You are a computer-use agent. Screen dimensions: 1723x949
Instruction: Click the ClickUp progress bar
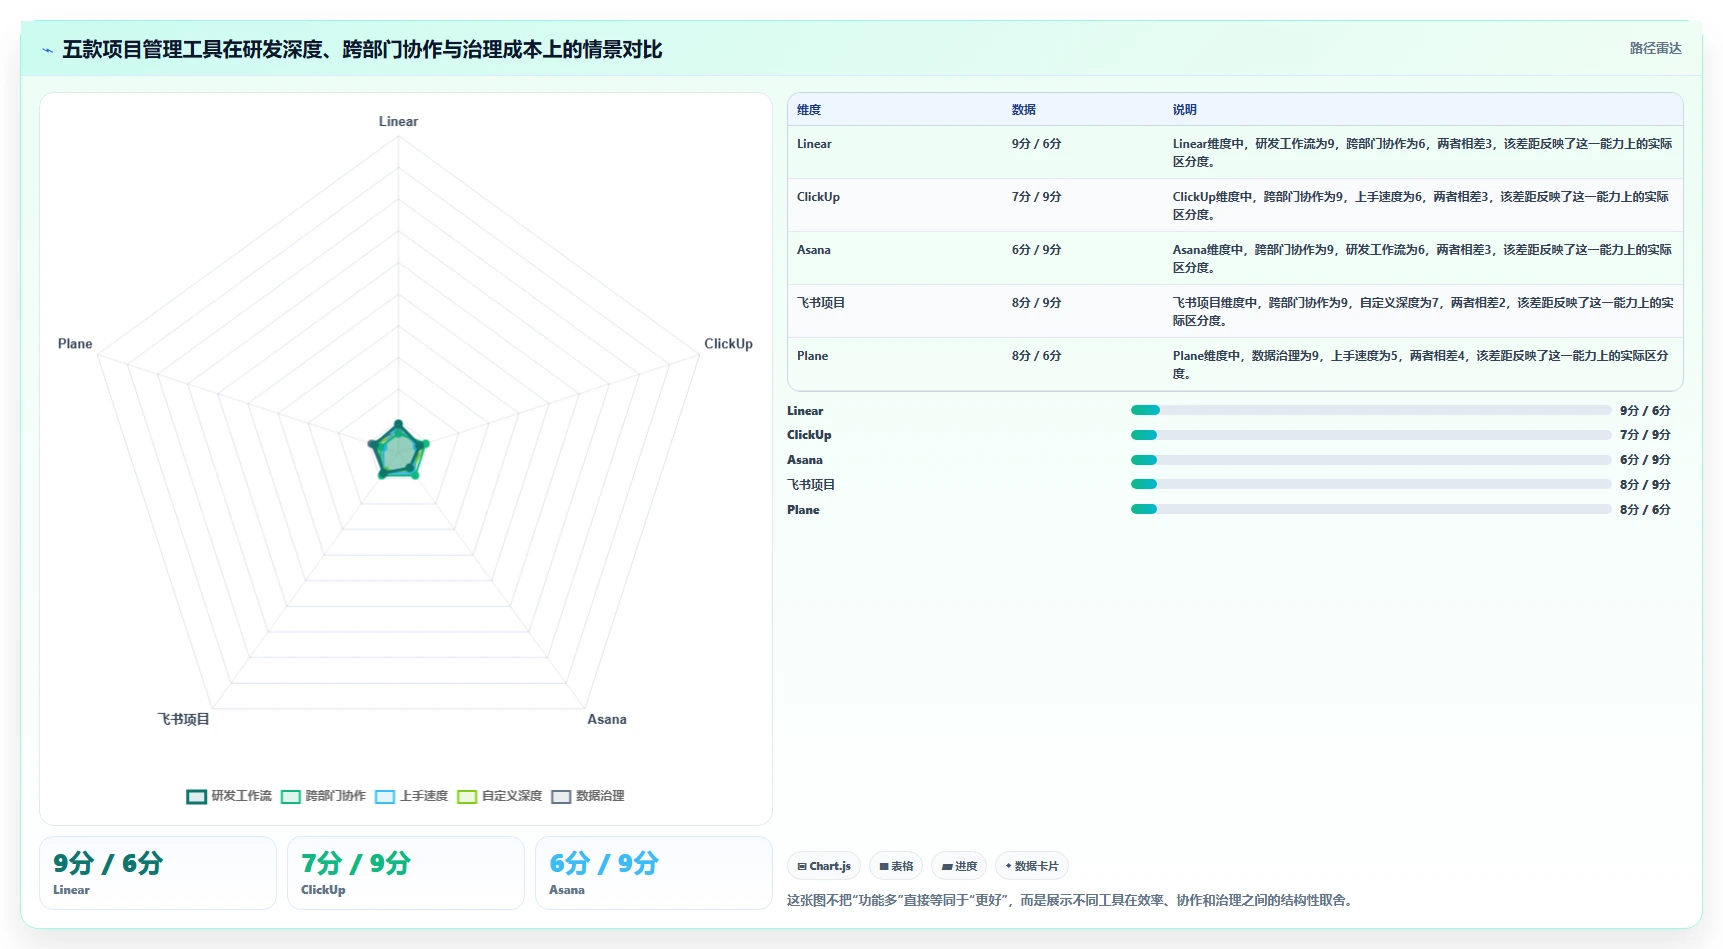(1371, 435)
